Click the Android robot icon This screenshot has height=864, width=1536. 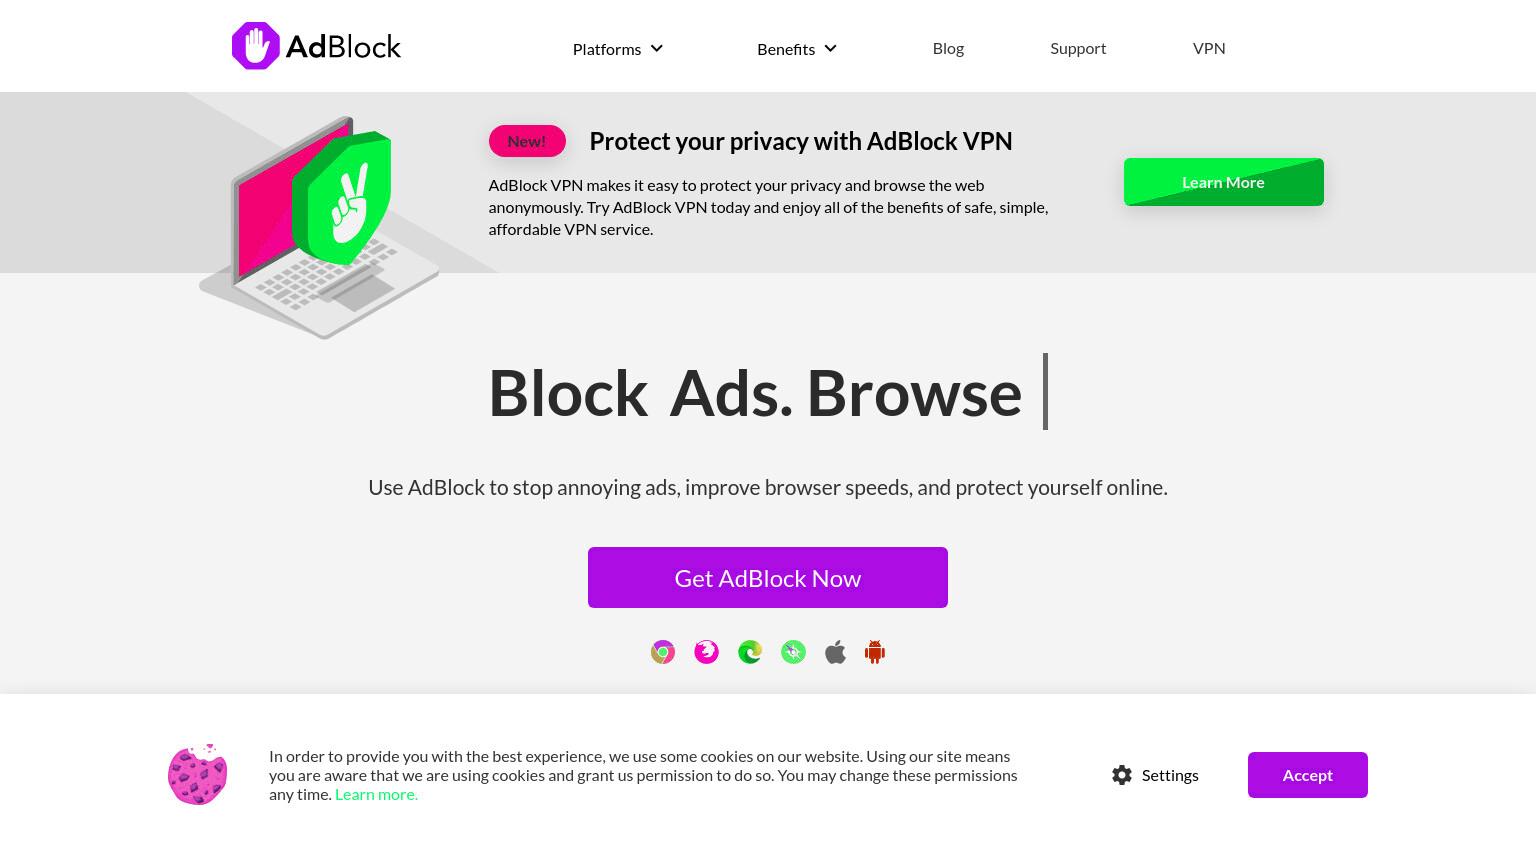[875, 653]
